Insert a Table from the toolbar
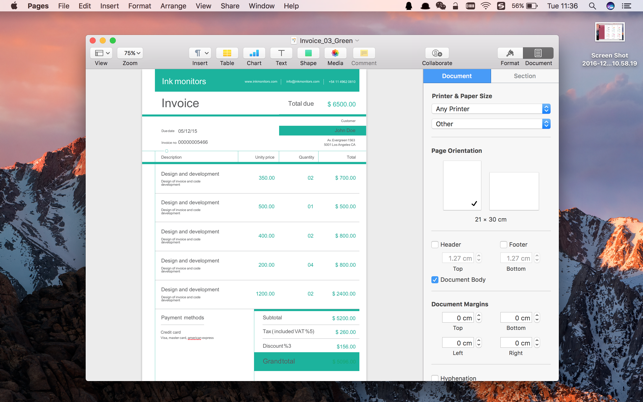 click(227, 53)
